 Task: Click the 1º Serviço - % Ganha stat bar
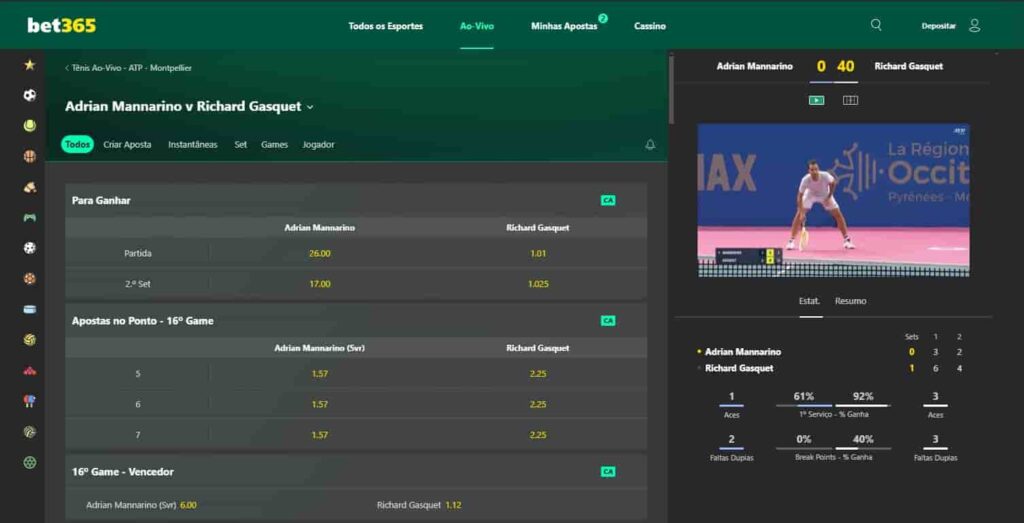pyautogui.click(x=833, y=405)
